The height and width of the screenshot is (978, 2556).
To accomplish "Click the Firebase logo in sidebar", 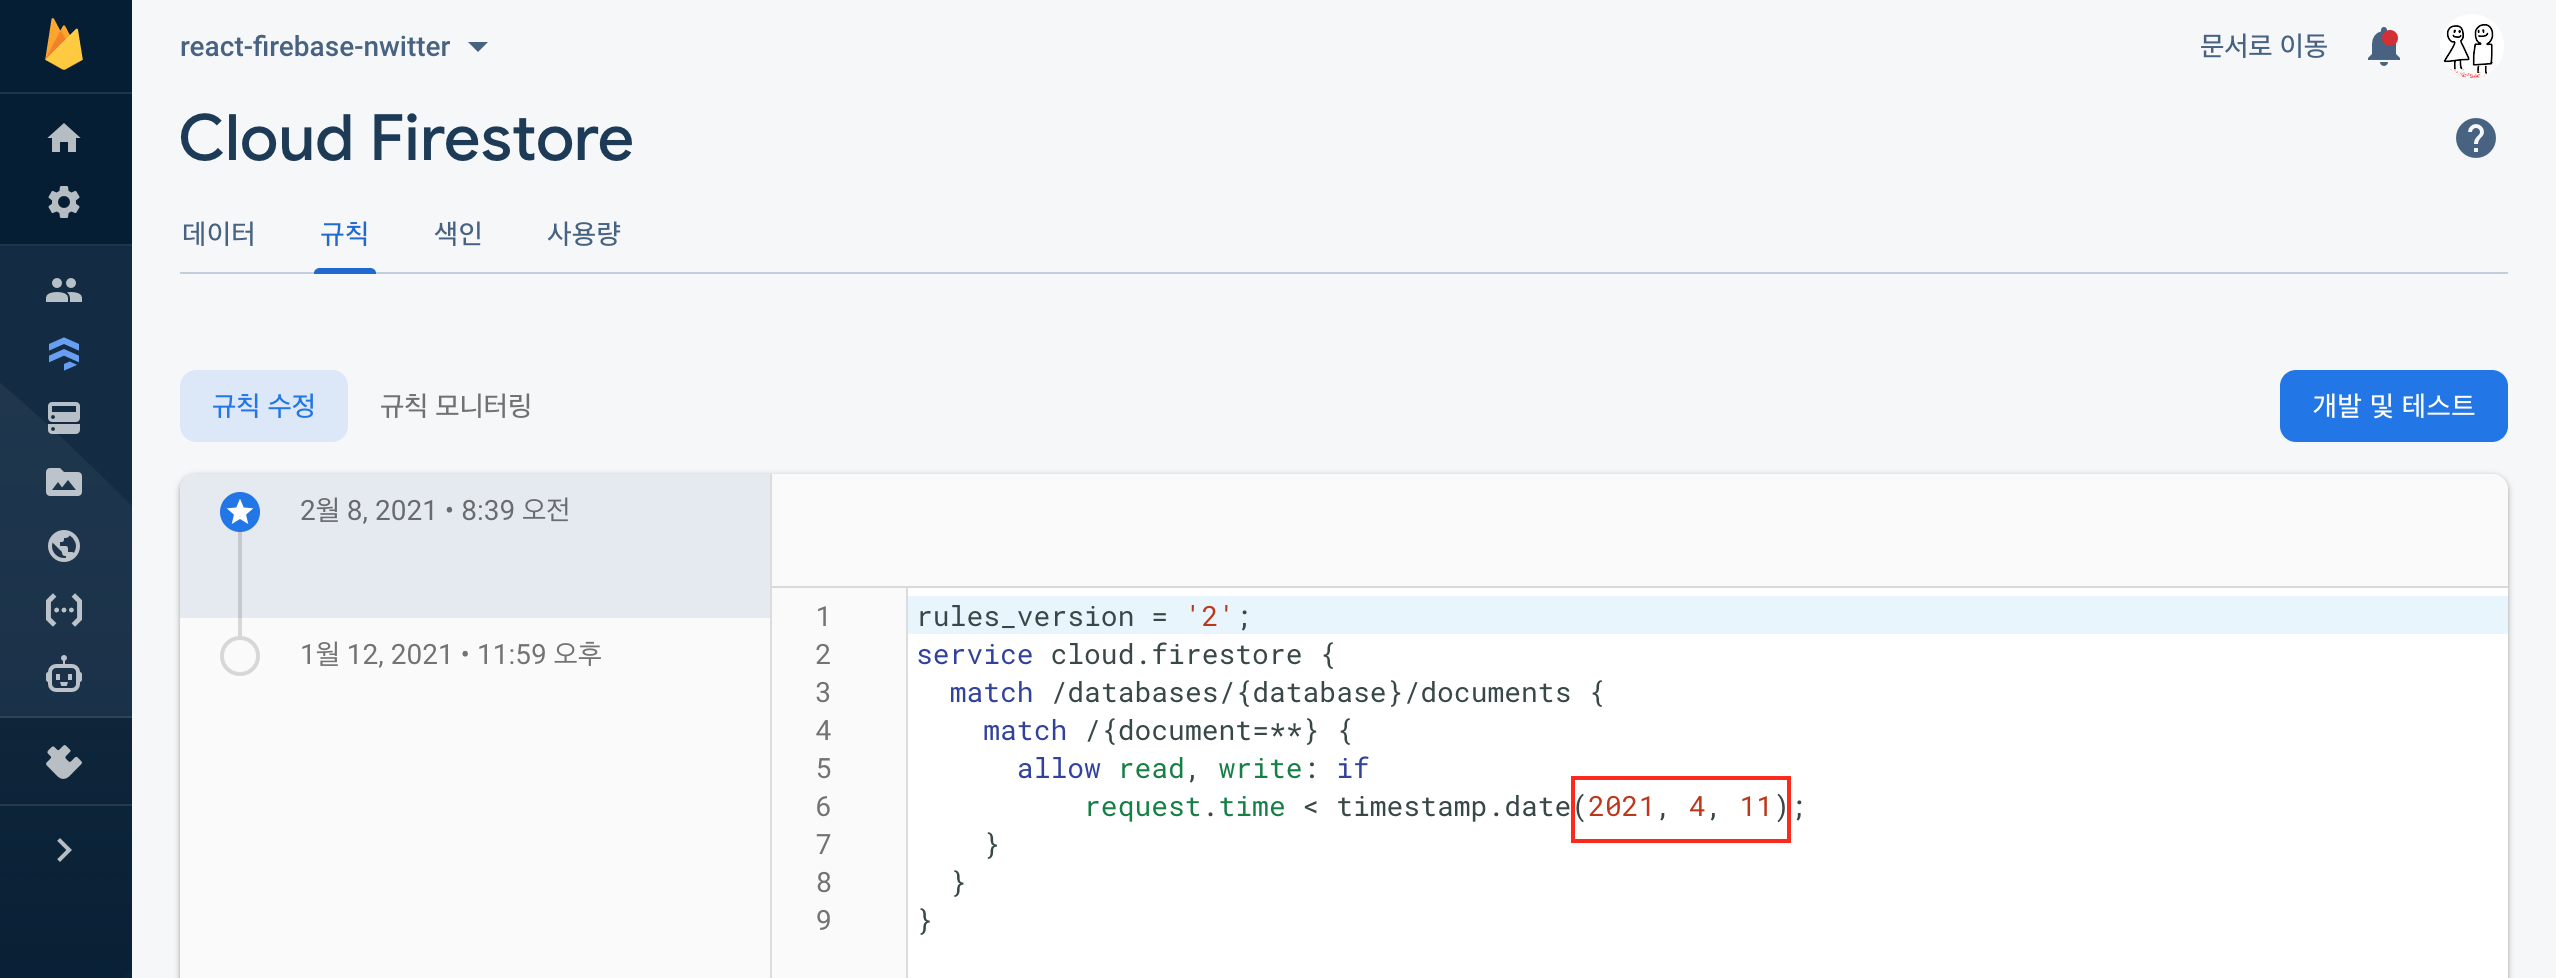I will point(64,46).
